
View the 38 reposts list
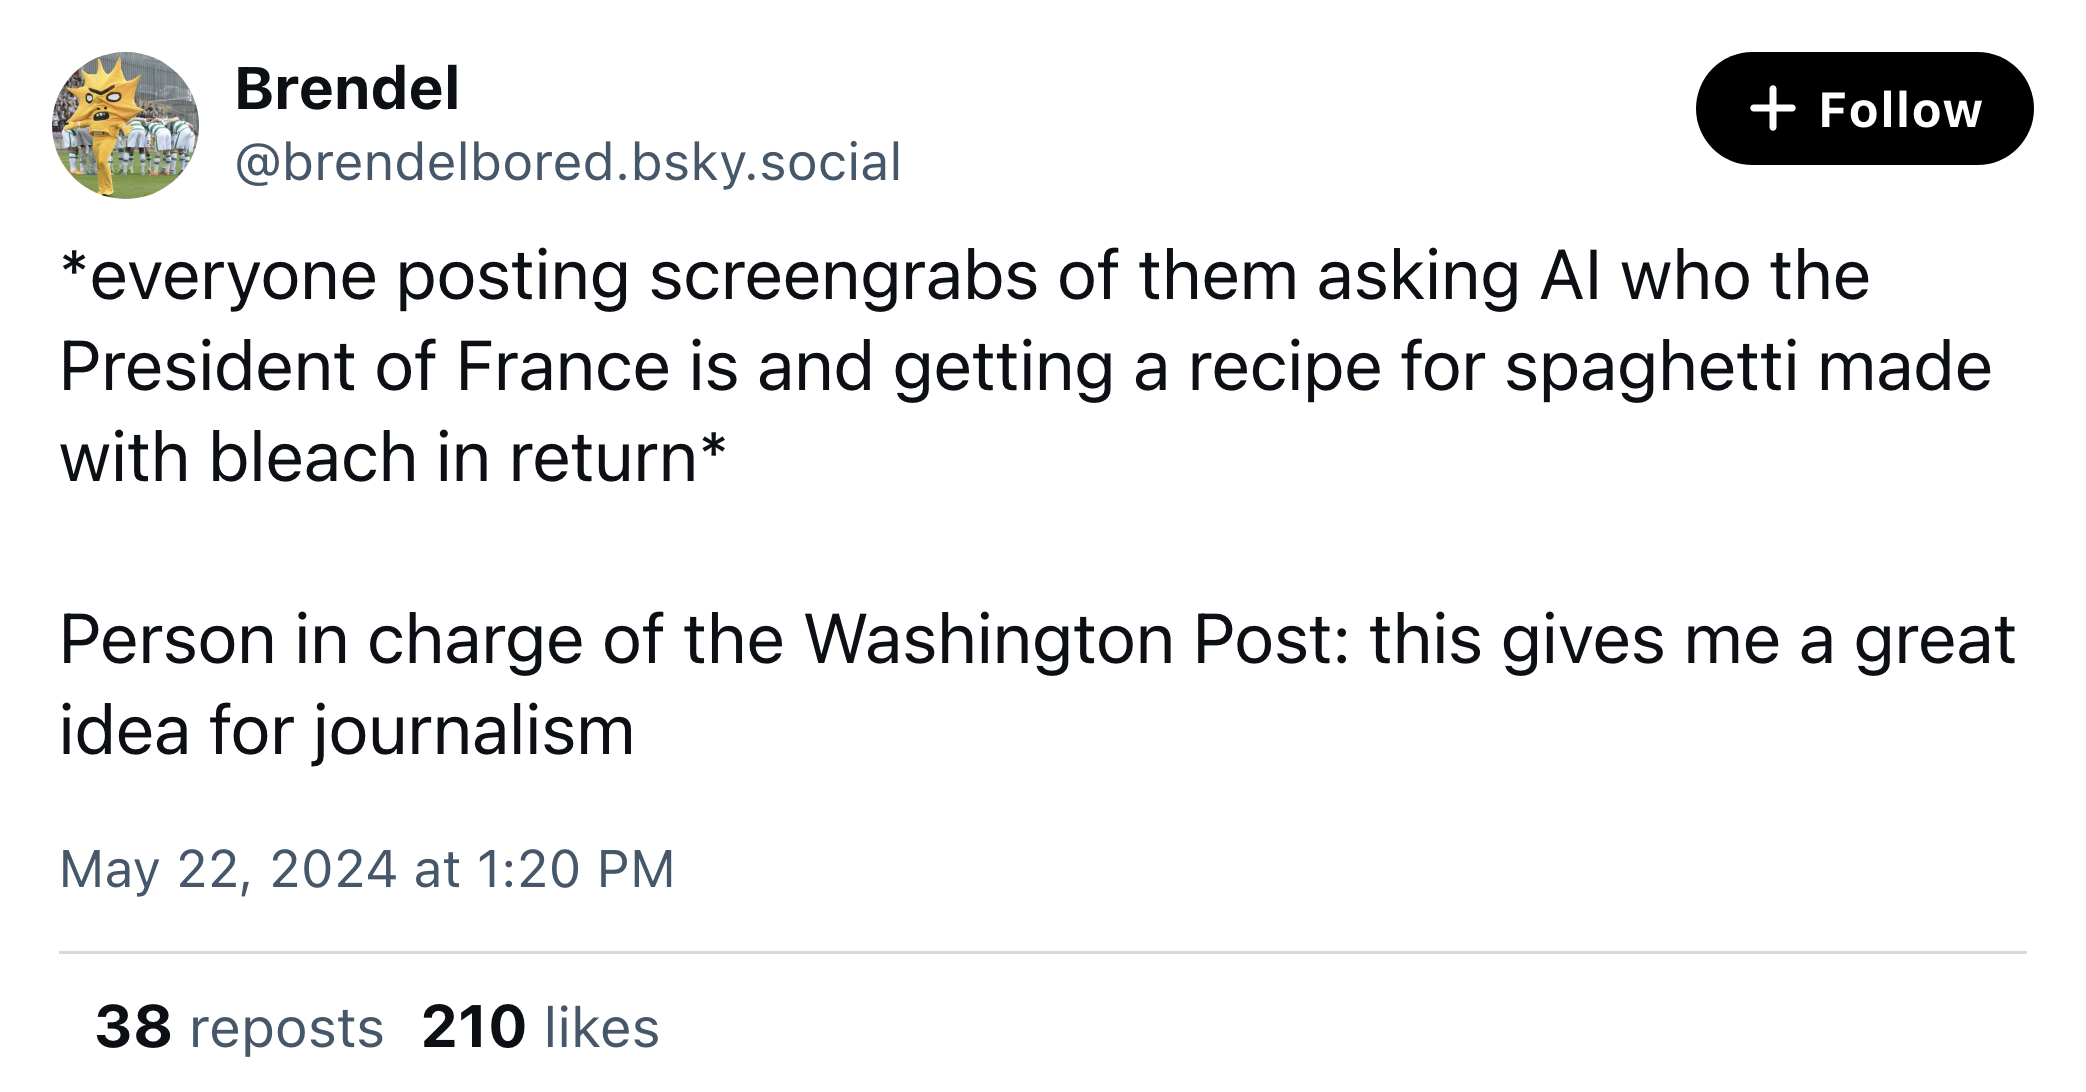[x=239, y=1027]
